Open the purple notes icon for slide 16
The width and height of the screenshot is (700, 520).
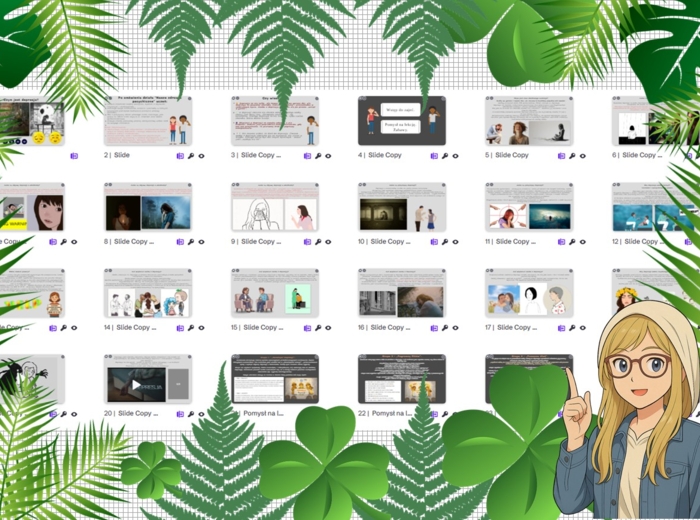434,328
